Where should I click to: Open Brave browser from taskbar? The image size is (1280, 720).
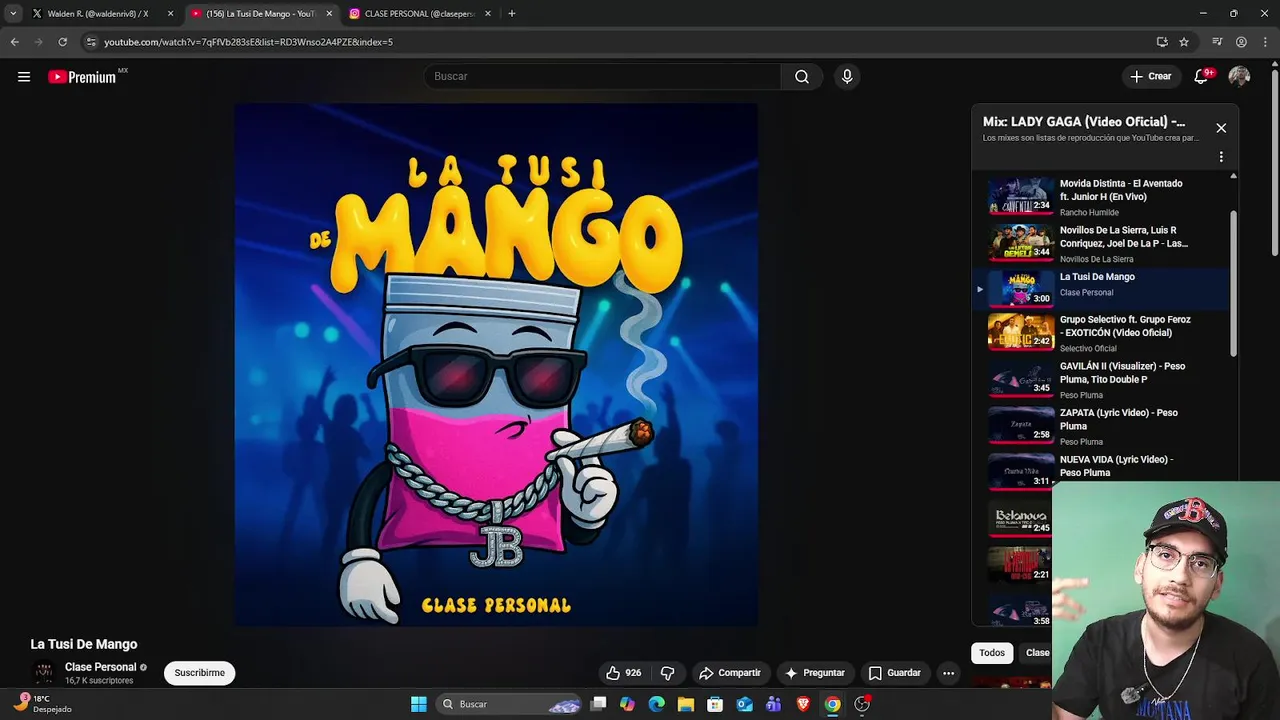803,704
